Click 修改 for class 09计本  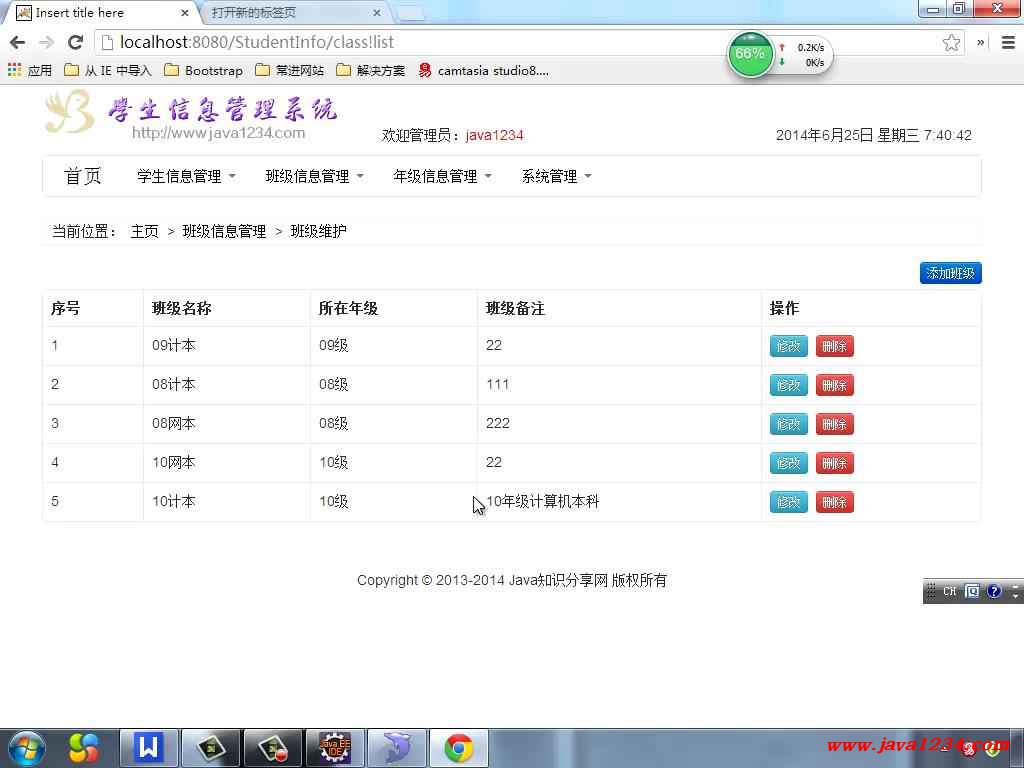788,346
